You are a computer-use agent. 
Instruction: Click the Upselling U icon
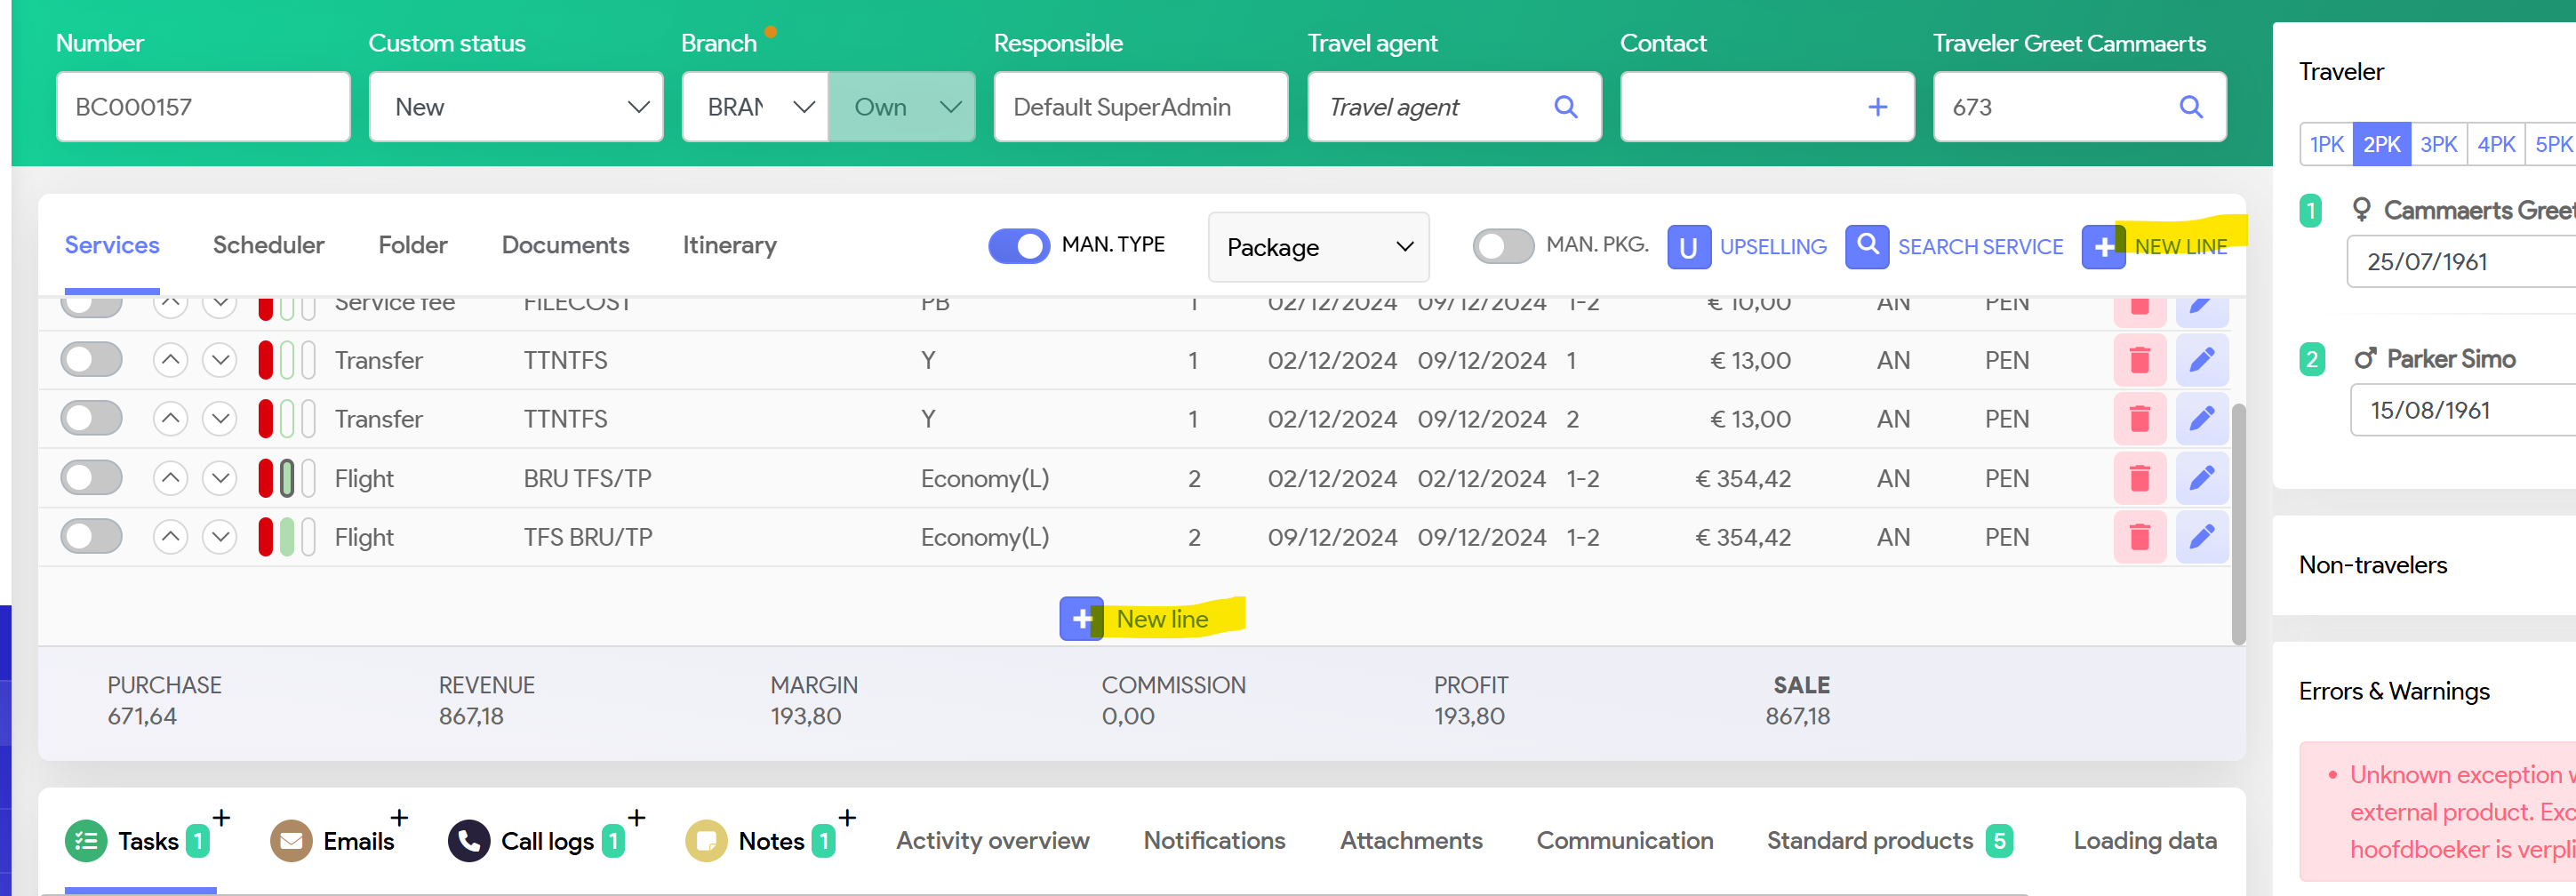click(1688, 246)
